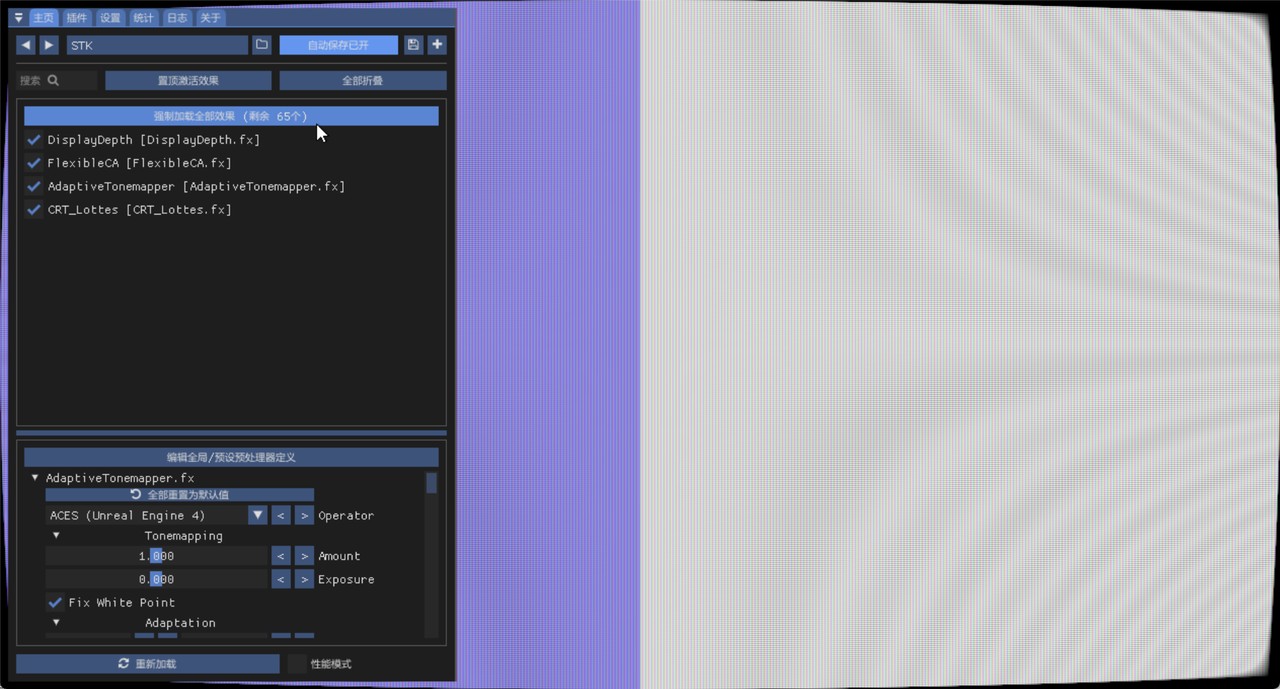1280x689 pixels.
Task: Click 强制加载全部效果 load all button
Action: tap(231, 116)
